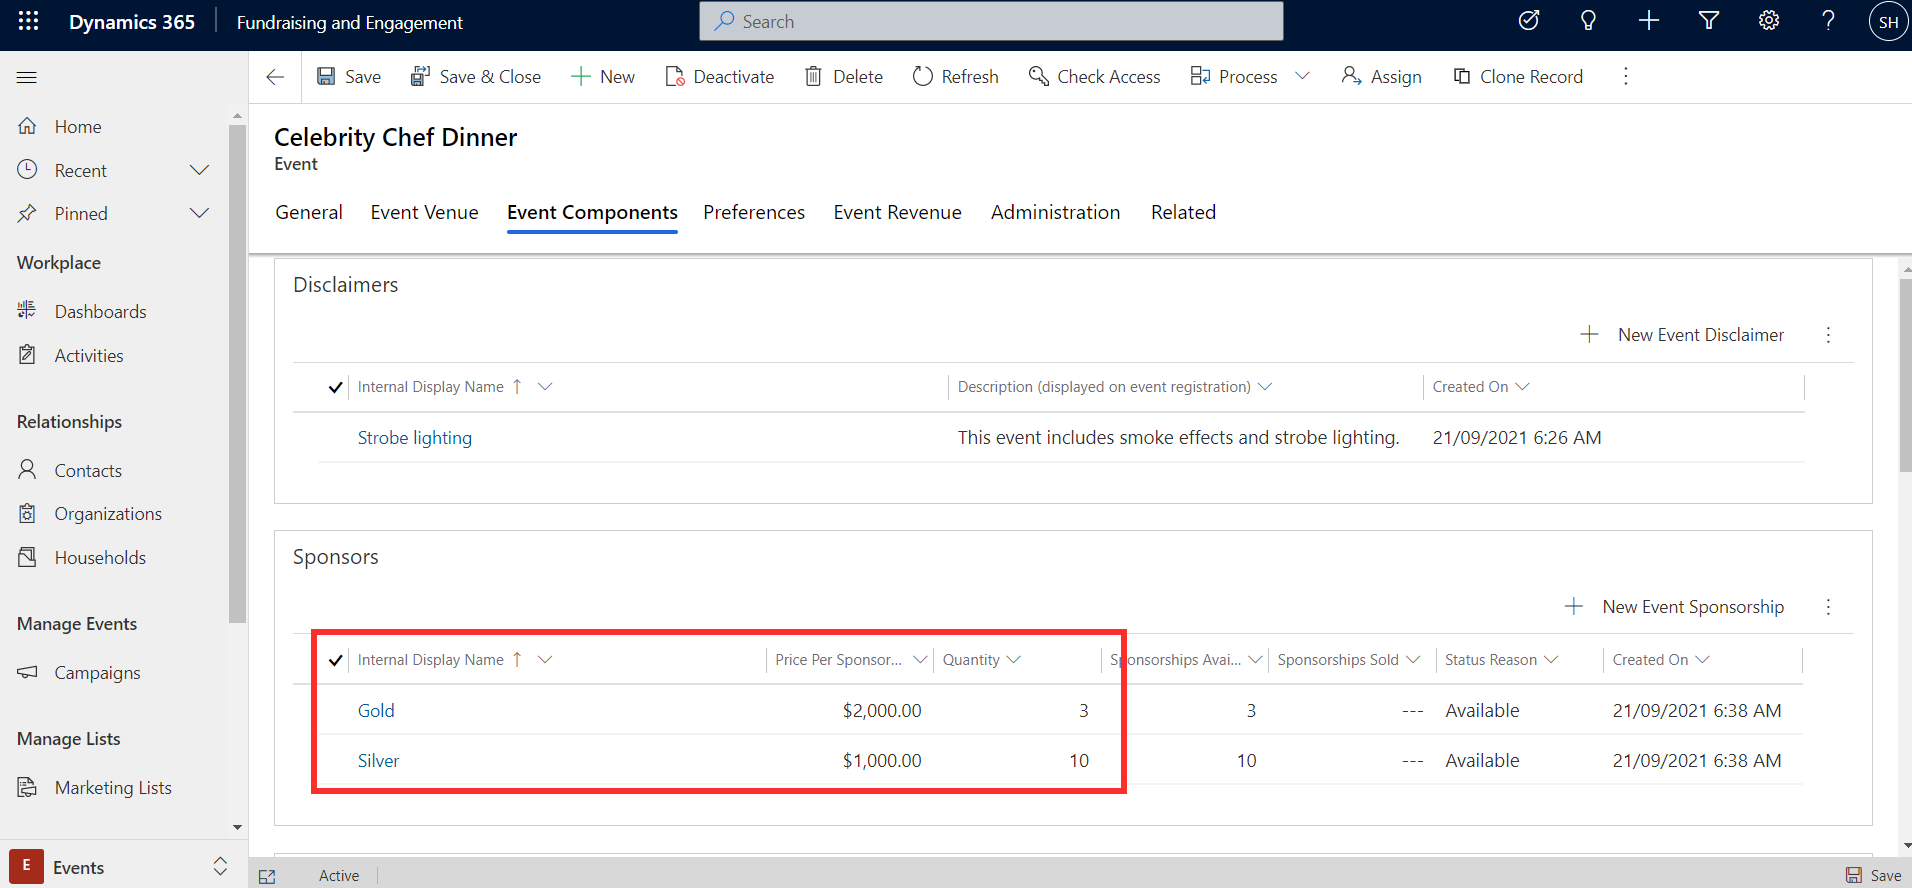Open Disclaimers Internal Display Name column dropdown
The height and width of the screenshot is (888, 1912).
[x=545, y=387]
